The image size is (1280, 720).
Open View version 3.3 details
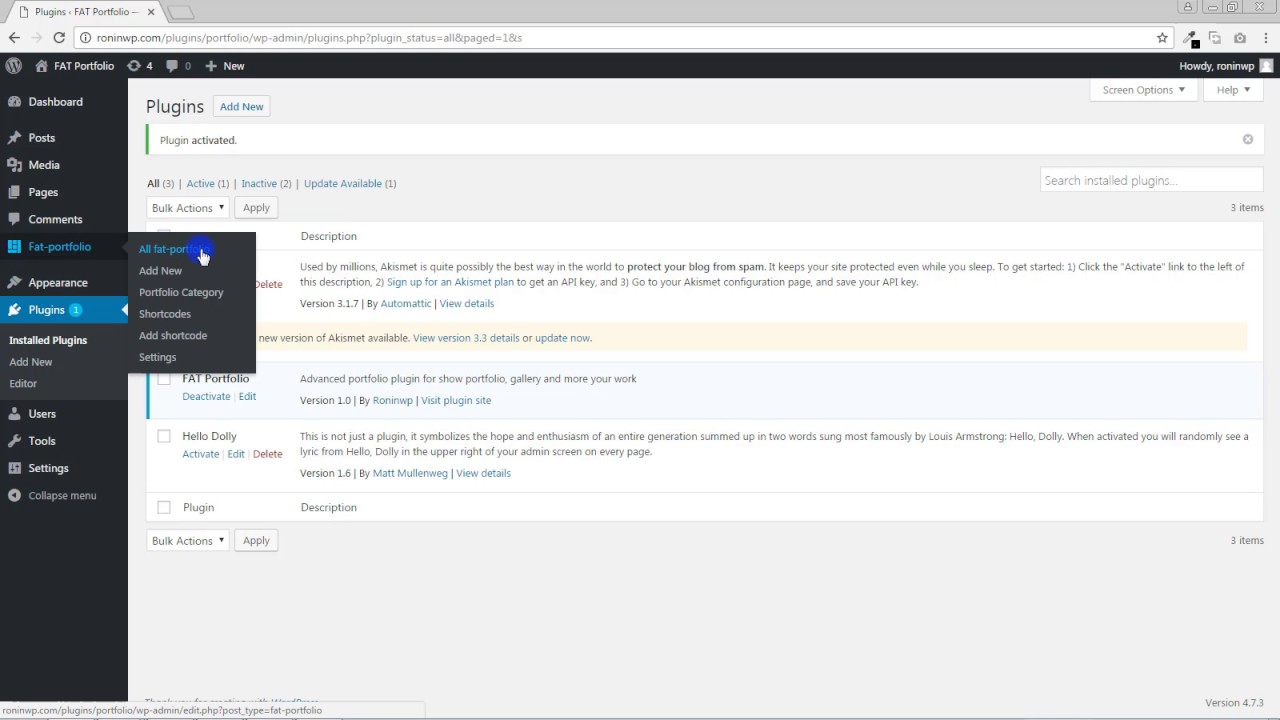coord(466,338)
